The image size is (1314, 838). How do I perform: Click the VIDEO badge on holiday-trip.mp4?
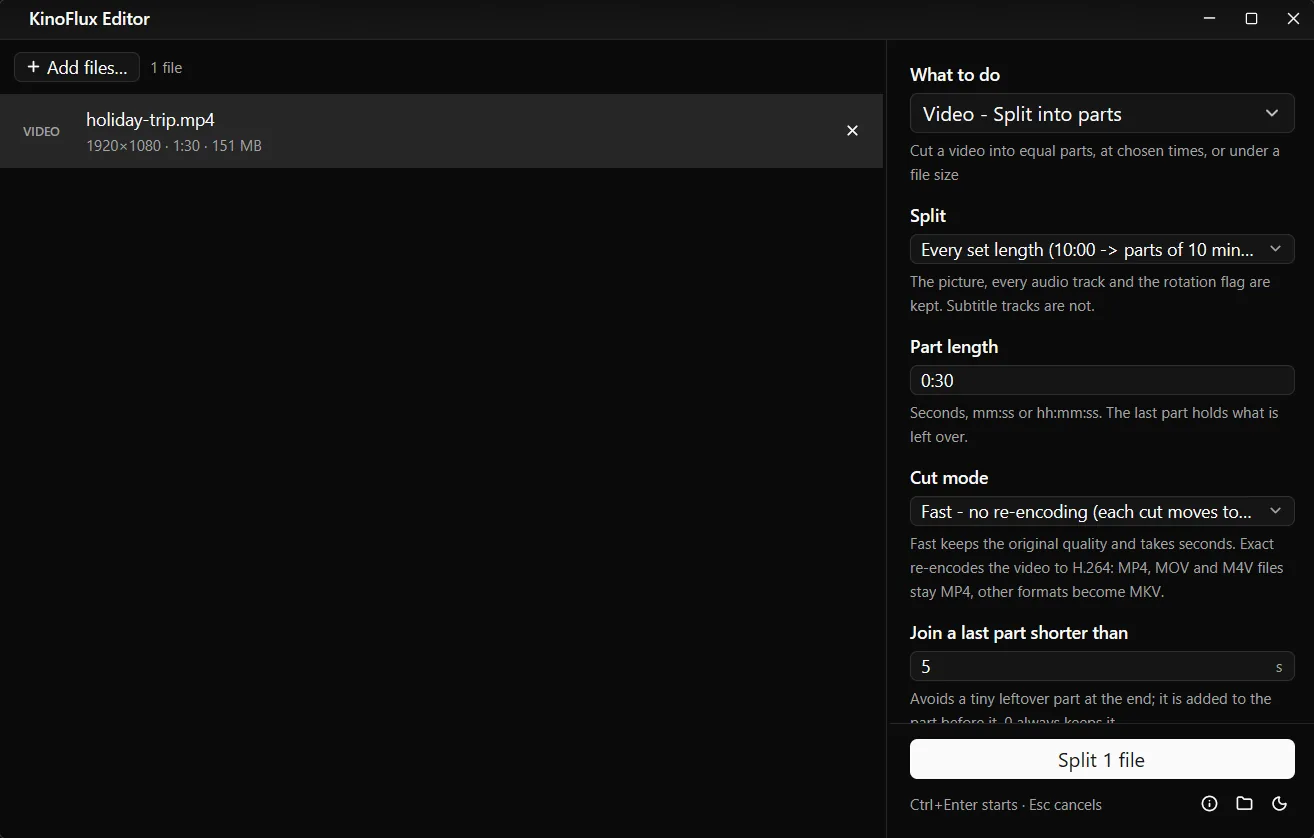pos(41,131)
